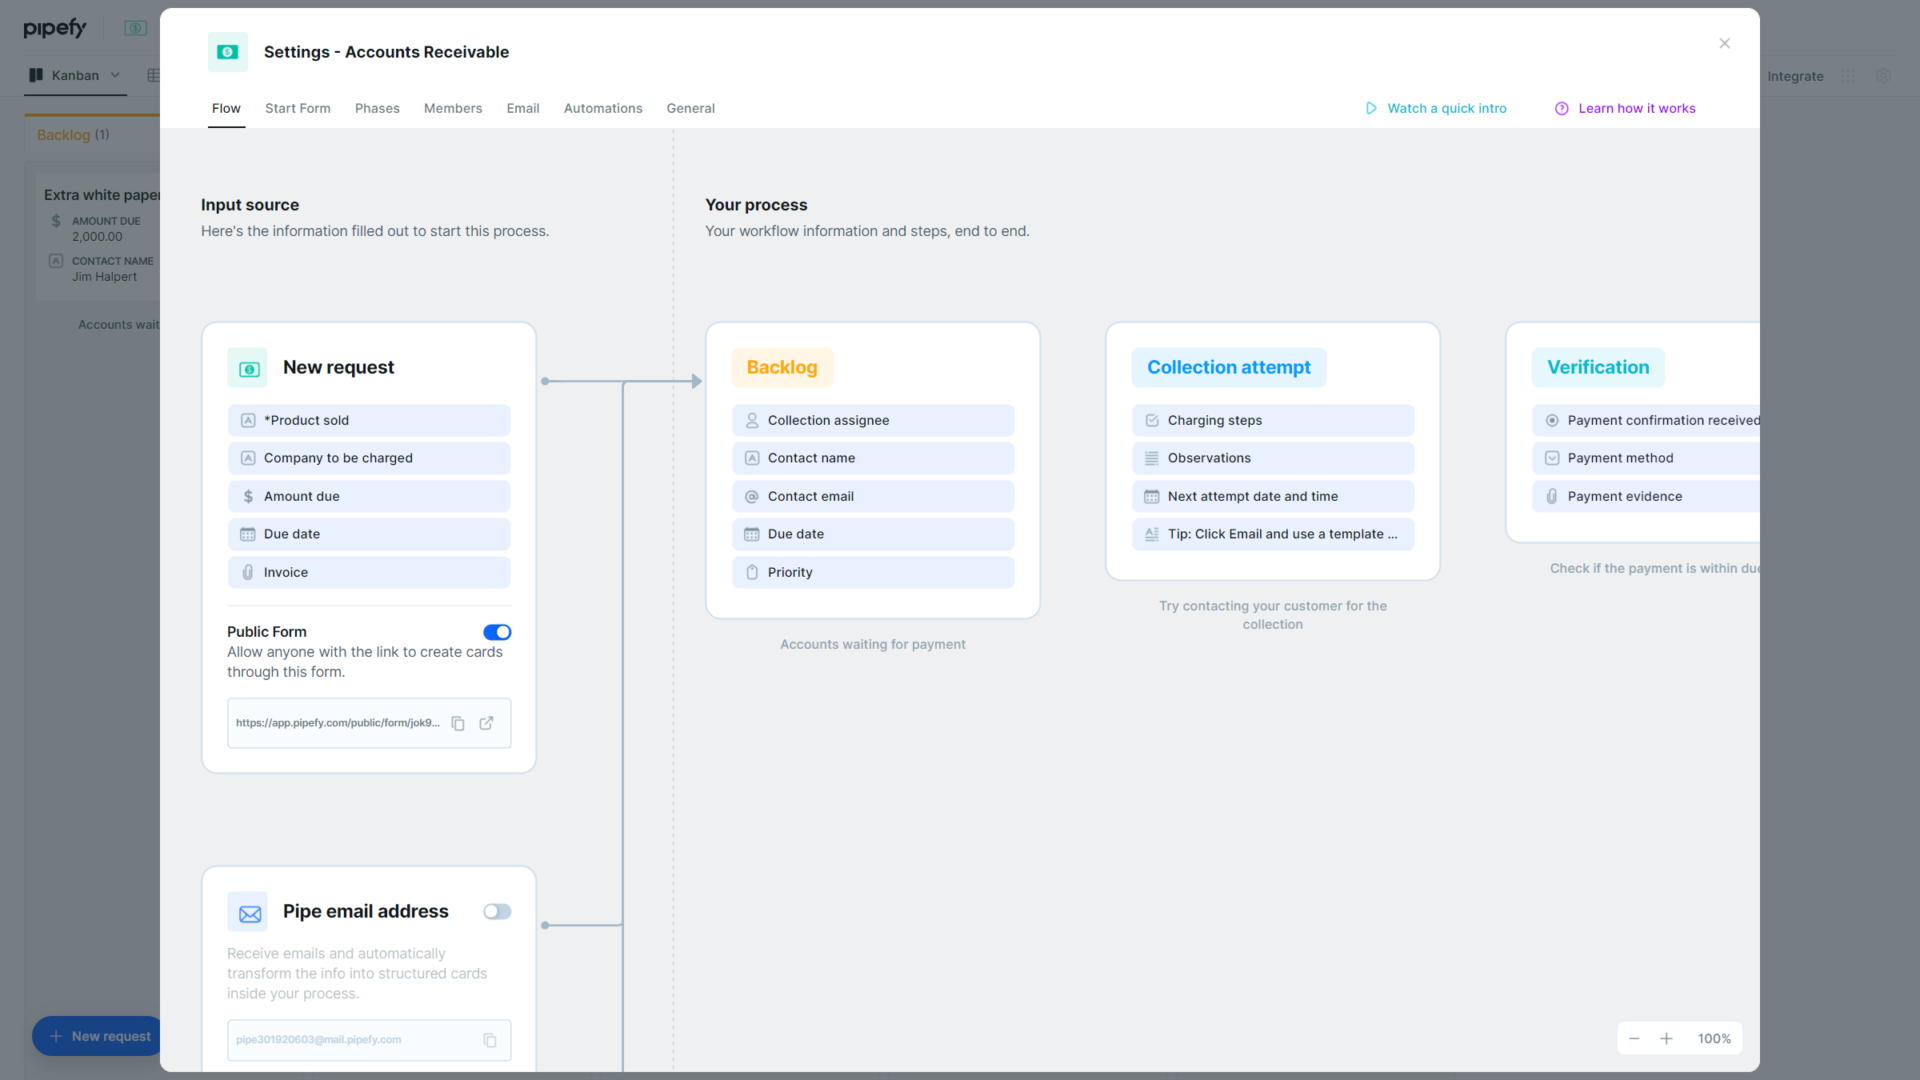1920x1080 pixels.
Task: Switch to the Automations tab
Action: coord(602,108)
